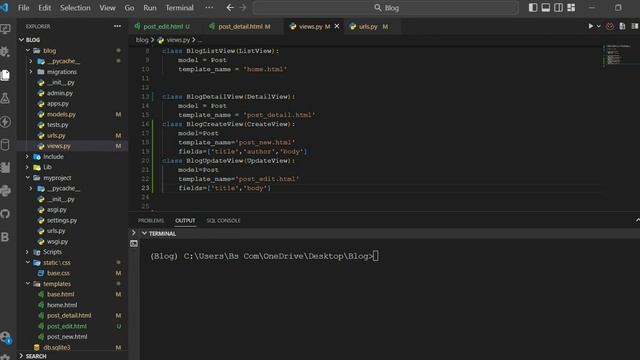The width and height of the screenshot is (640, 360).
Task: Switch to the SQL CONSOLE panel tab
Action: tap(223, 220)
